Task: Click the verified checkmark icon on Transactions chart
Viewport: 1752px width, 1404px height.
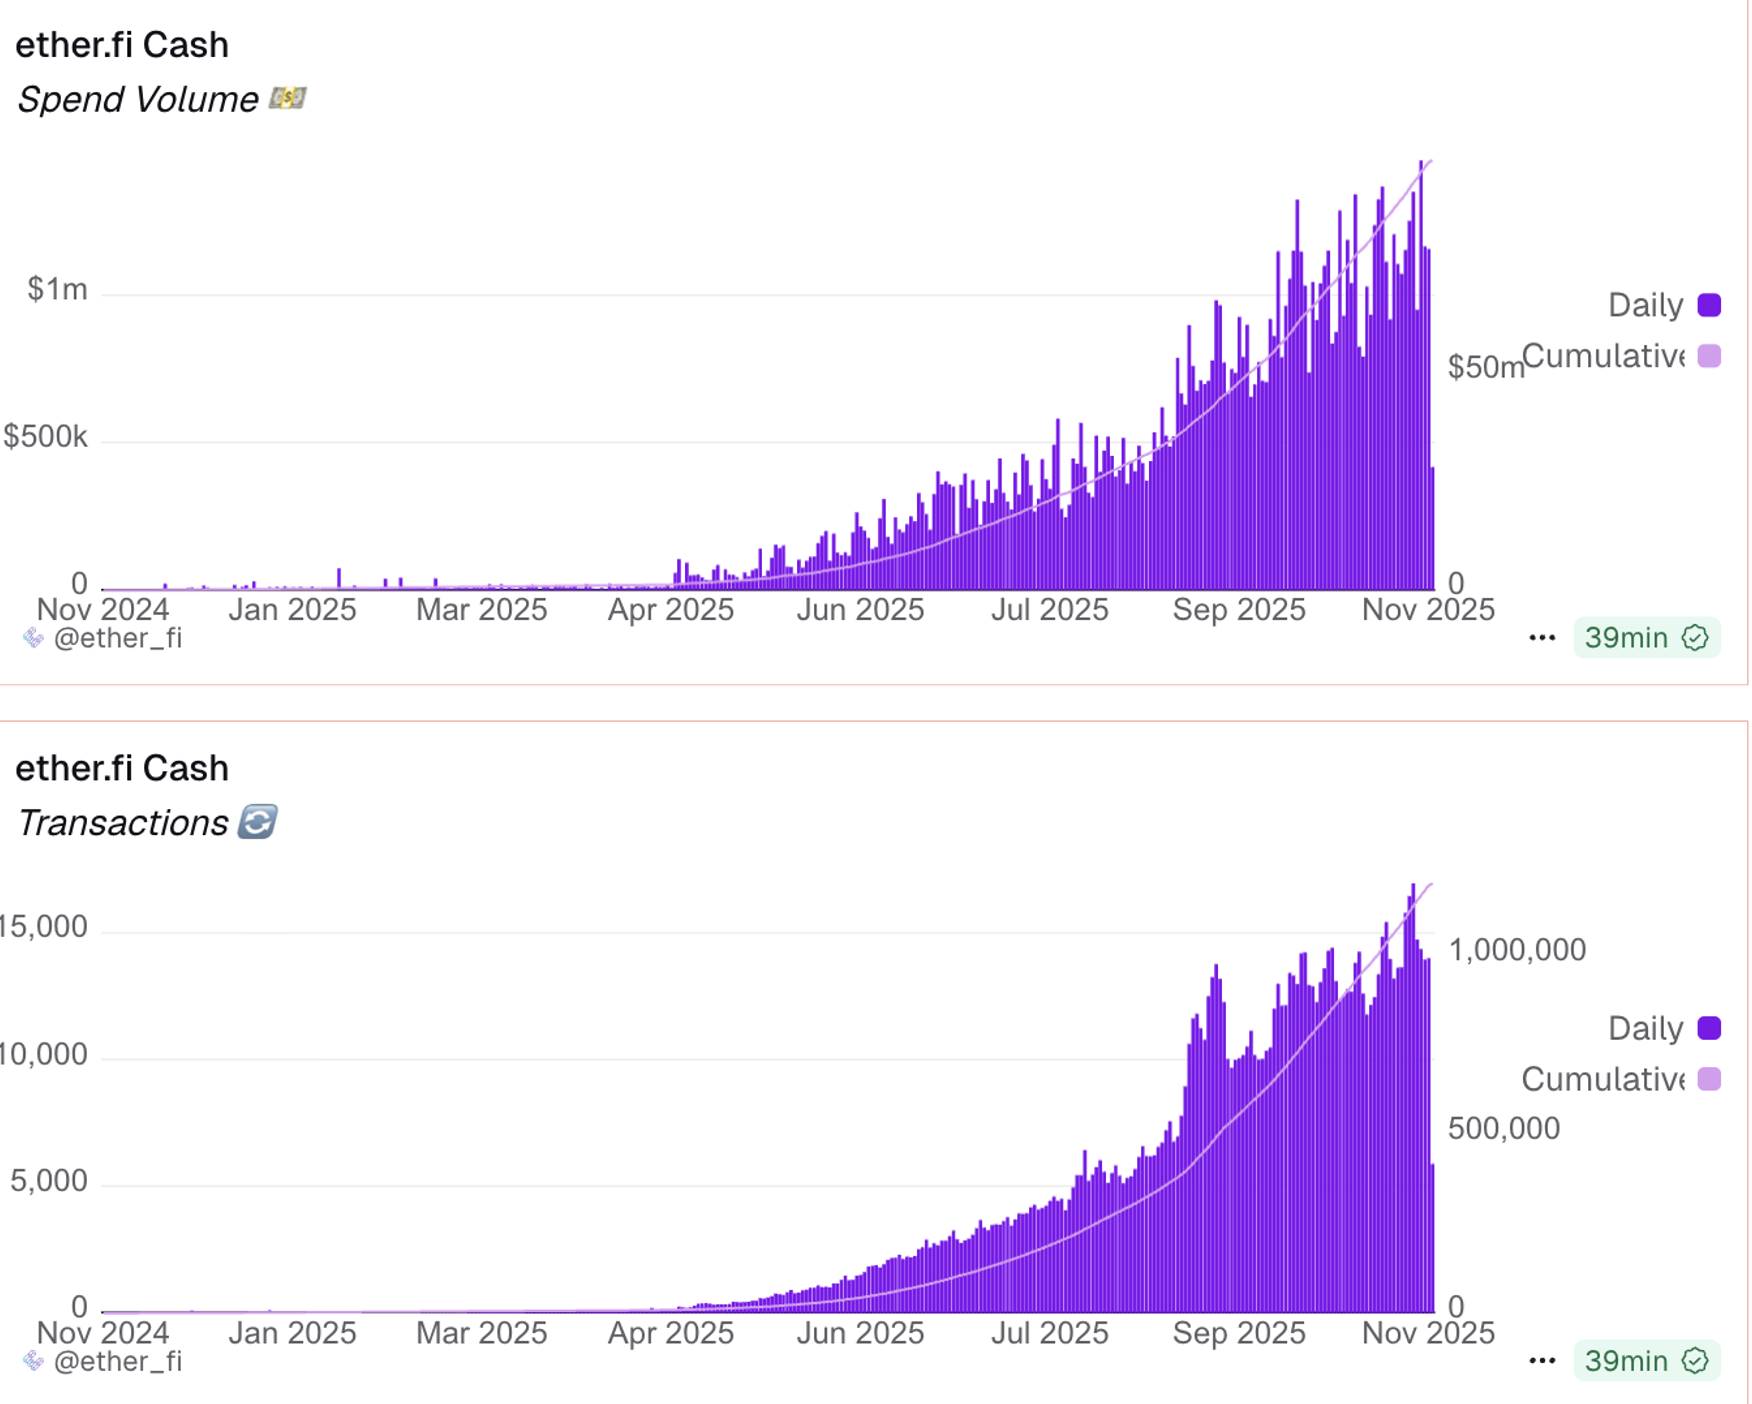Action: [x=1695, y=1361]
